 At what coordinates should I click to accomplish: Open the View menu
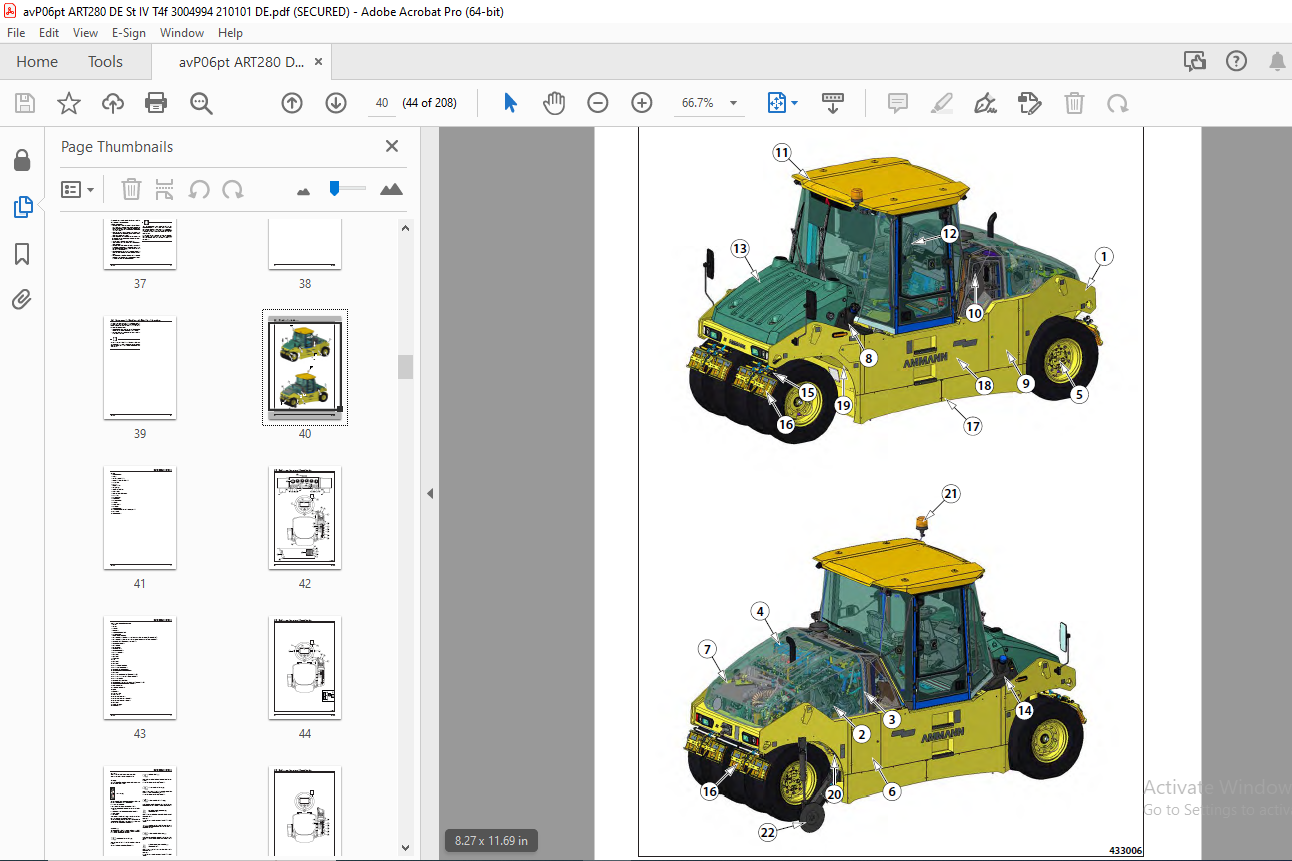85,33
